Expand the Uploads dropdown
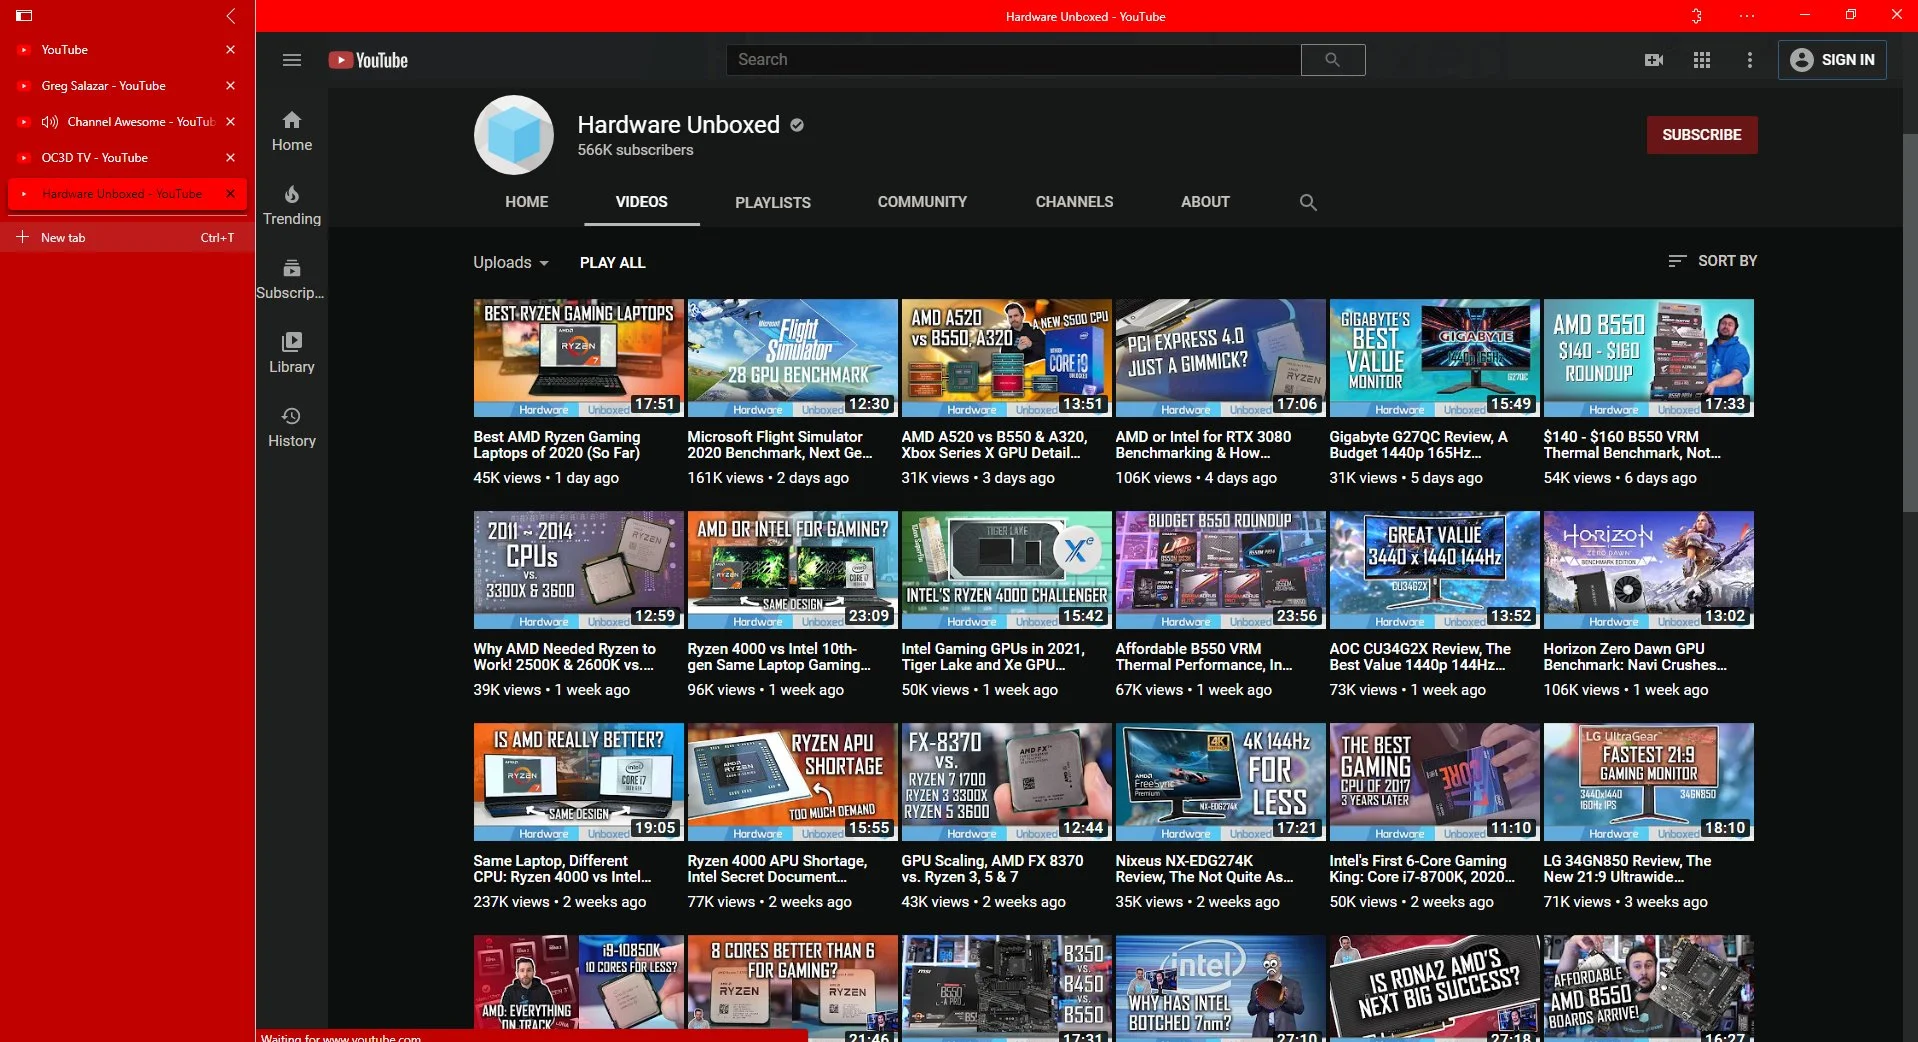This screenshot has width=1918, height=1042. click(511, 263)
